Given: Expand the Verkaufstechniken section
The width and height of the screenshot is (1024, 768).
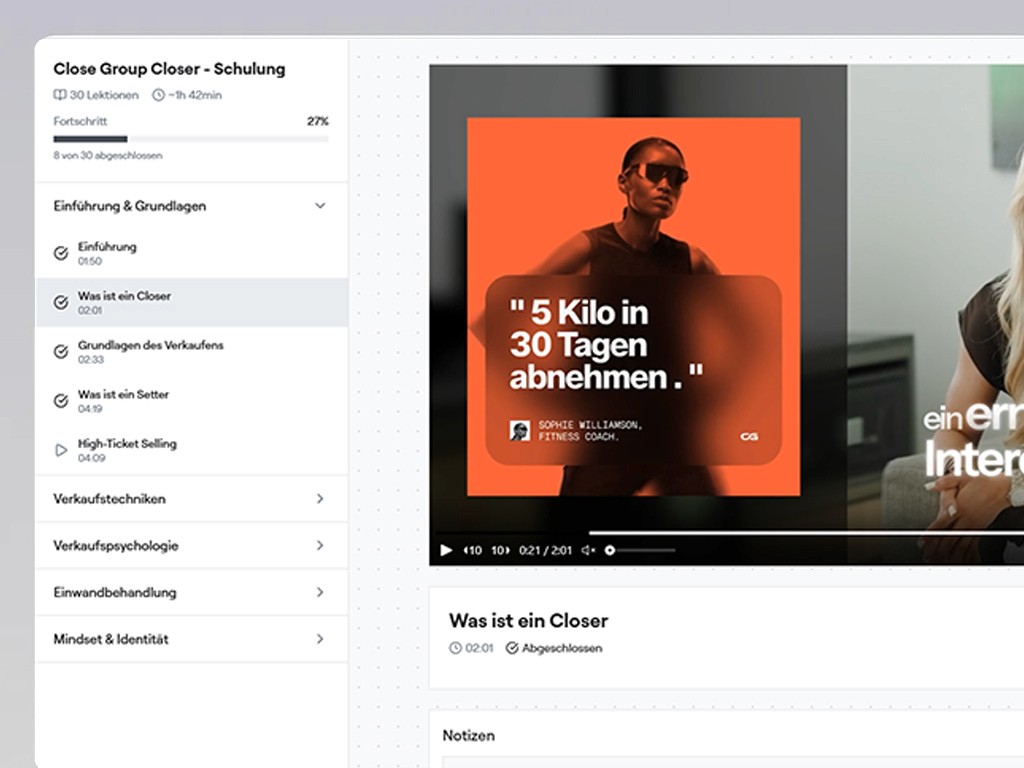Looking at the screenshot, I should click(x=191, y=499).
